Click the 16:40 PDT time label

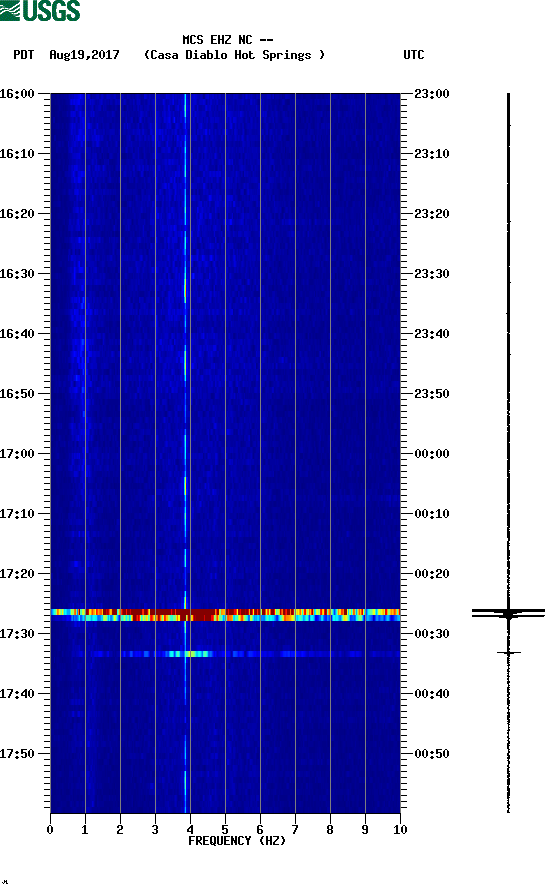click(x=17, y=334)
